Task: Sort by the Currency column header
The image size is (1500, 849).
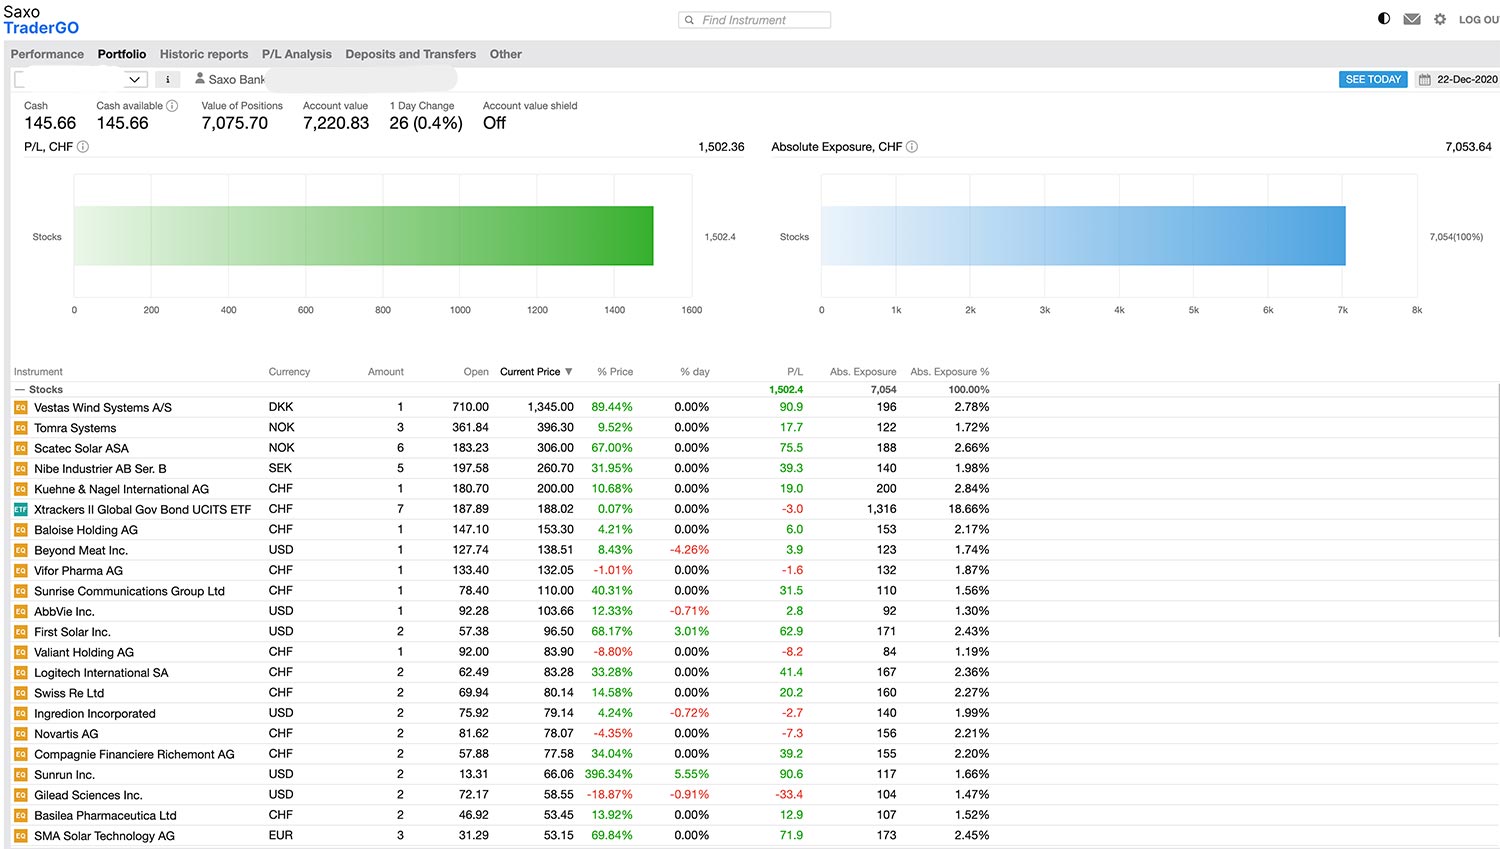Action: tap(289, 372)
